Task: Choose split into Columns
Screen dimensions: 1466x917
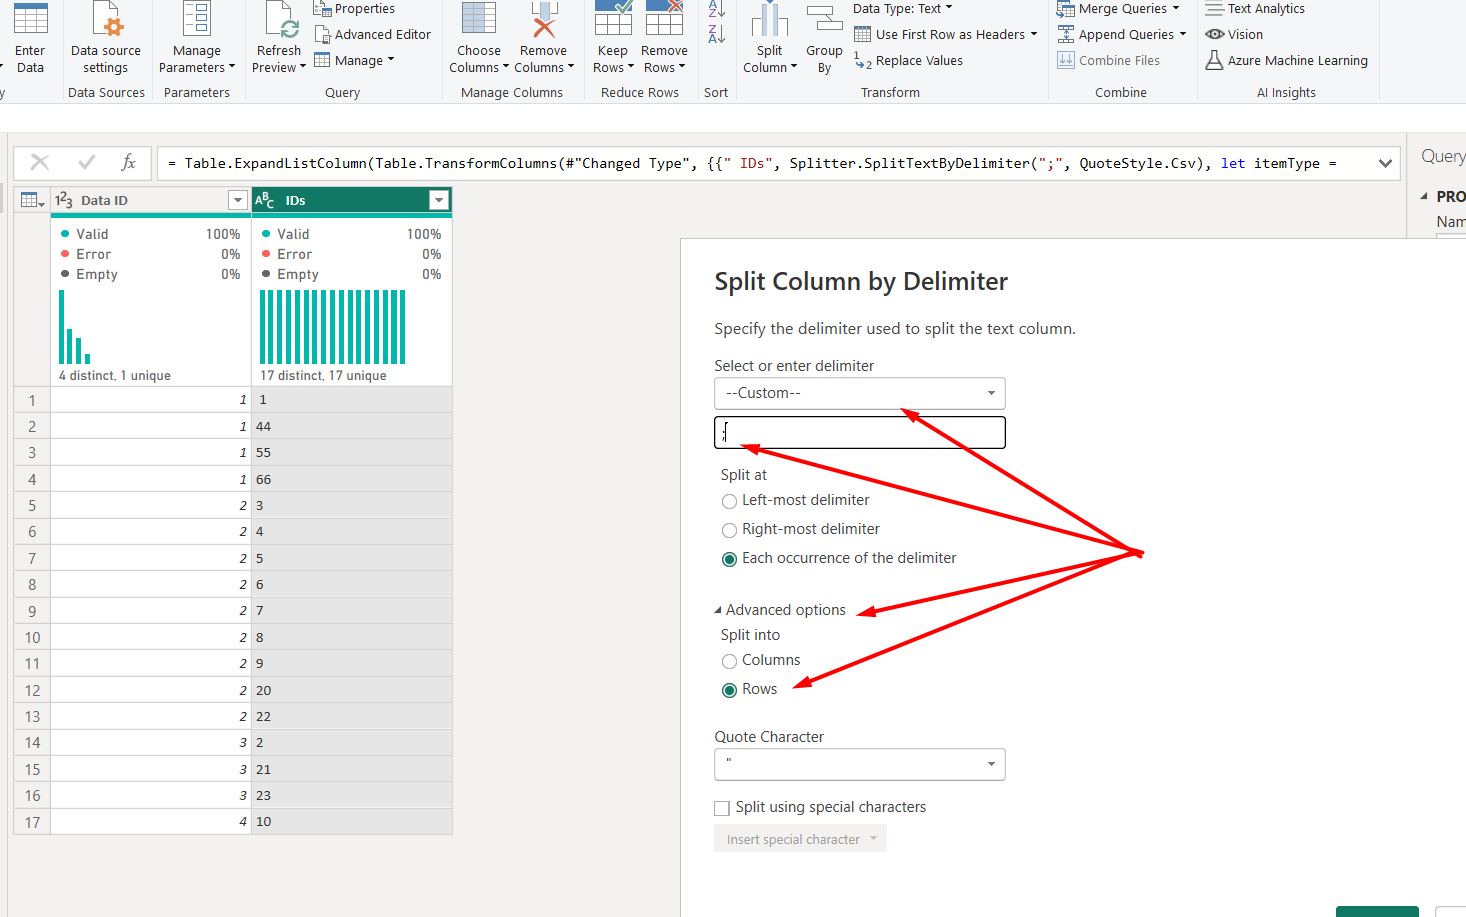Action: pos(729,661)
